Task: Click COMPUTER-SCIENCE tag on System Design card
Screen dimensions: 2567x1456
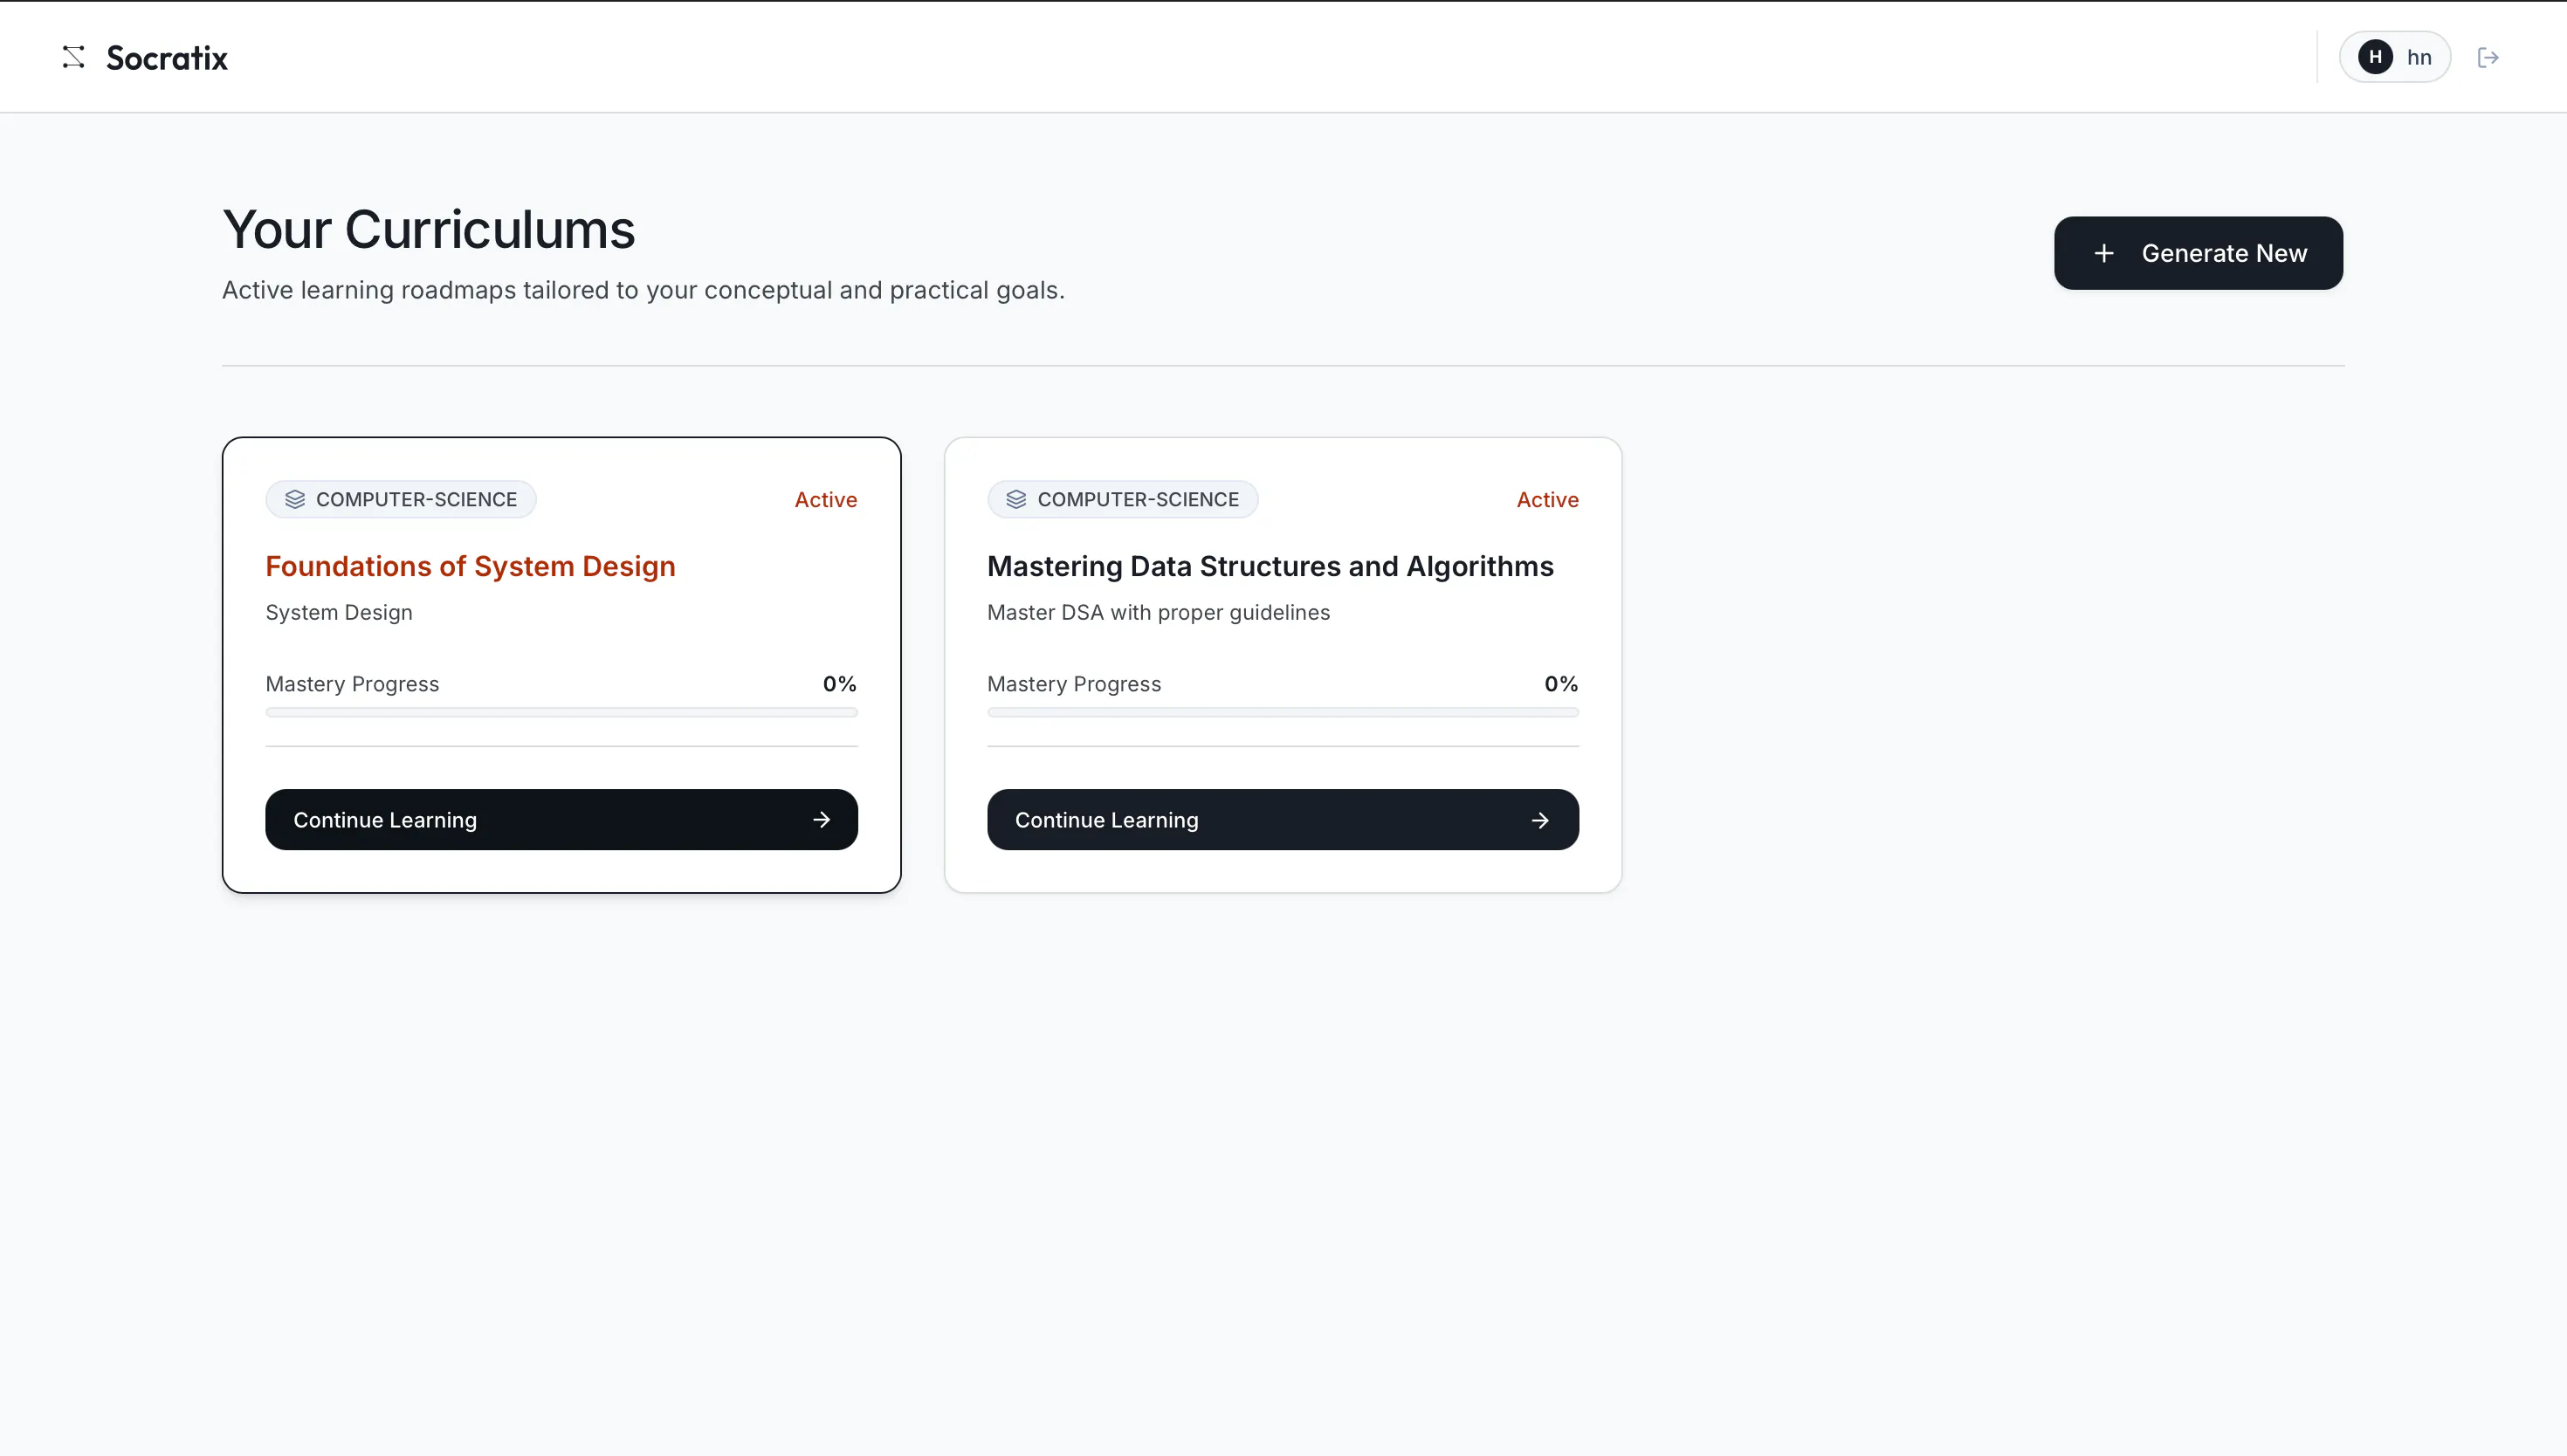Action: (x=401, y=499)
